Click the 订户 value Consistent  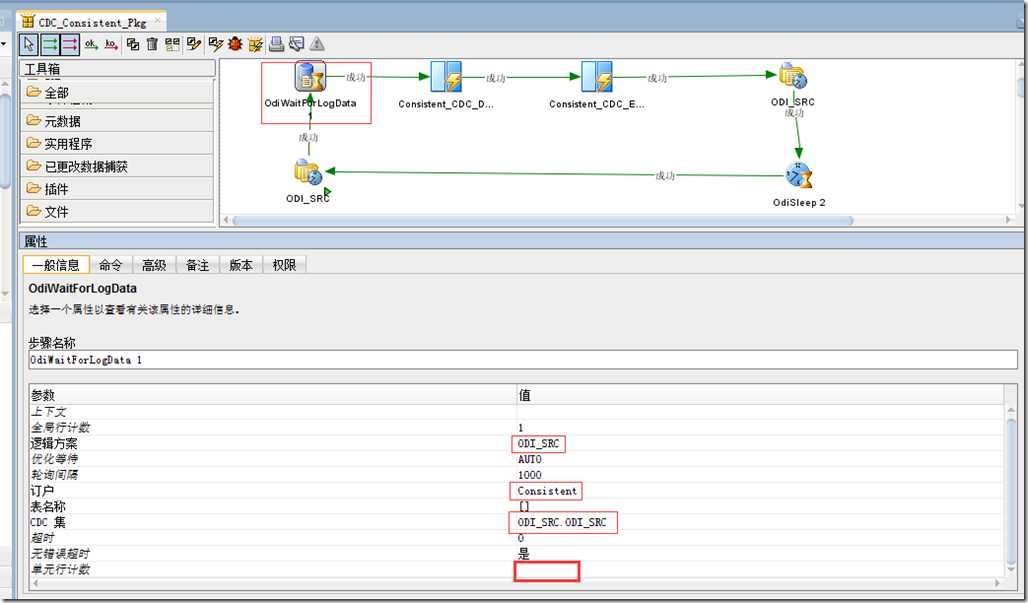pyautogui.click(x=547, y=491)
